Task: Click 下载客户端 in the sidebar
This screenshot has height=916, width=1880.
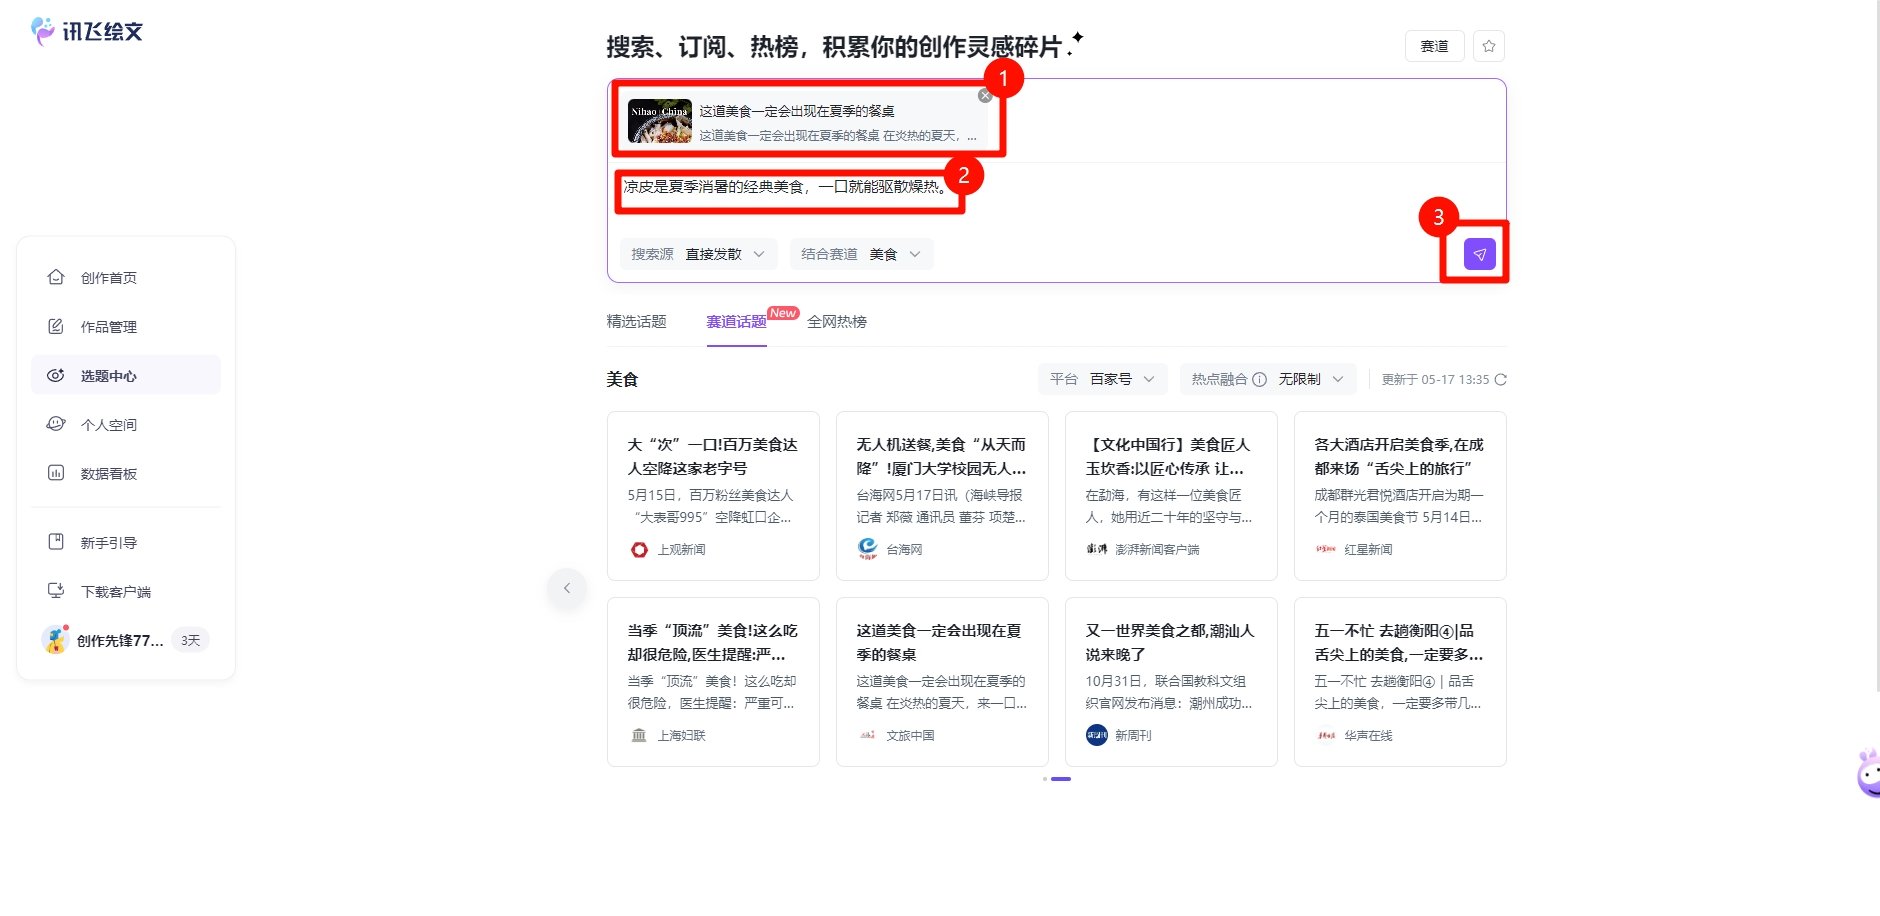Action: [115, 592]
